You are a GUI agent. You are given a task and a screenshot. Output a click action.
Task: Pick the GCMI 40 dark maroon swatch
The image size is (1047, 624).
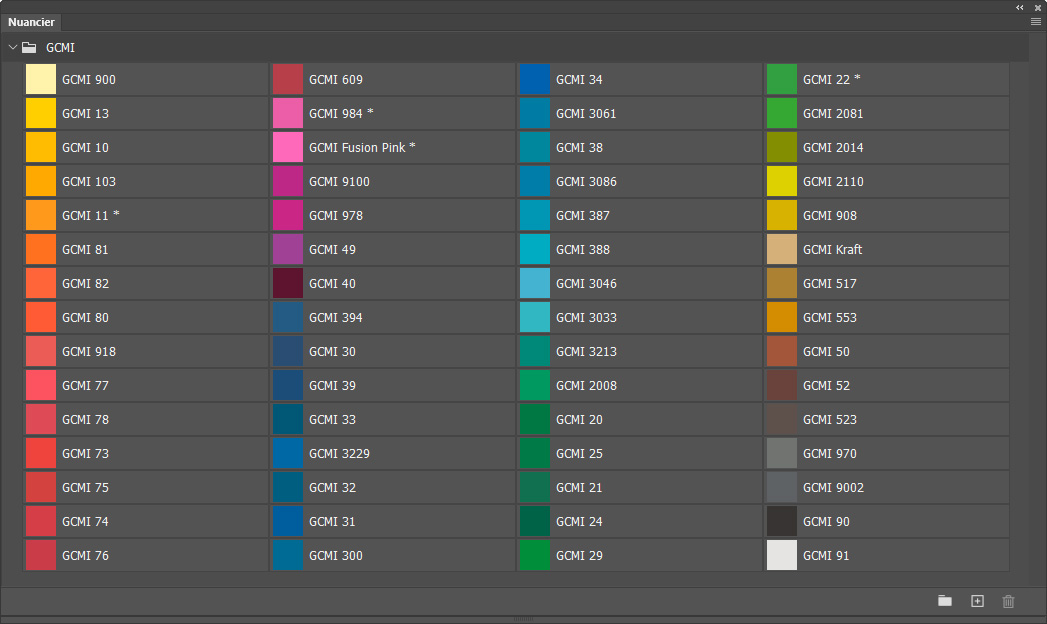pyautogui.click(x=288, y=283)
